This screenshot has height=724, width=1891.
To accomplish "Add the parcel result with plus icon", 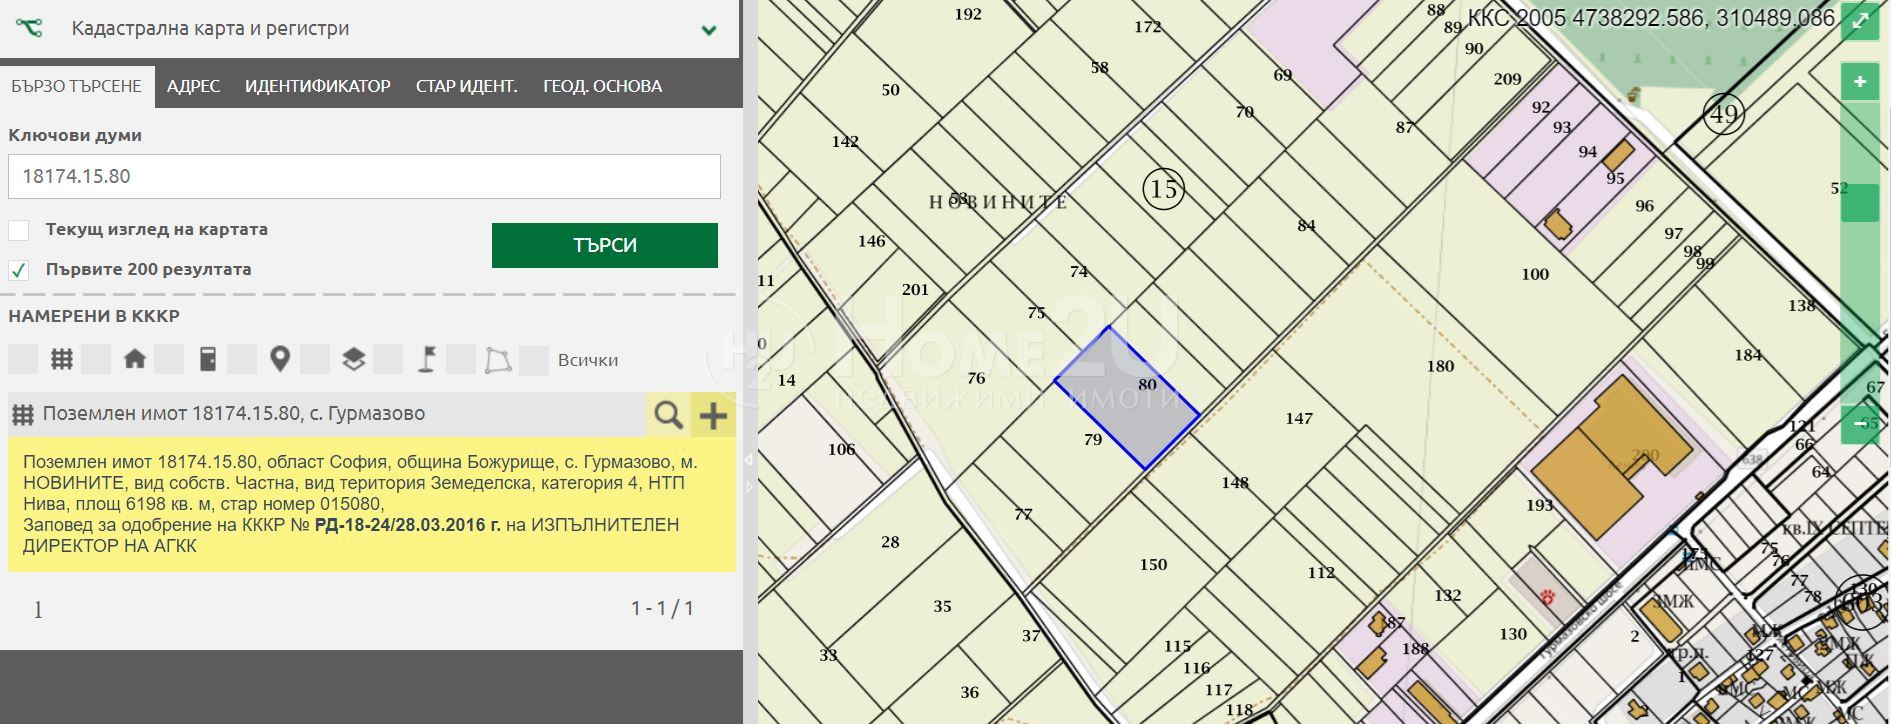I will tap(713, 414).
